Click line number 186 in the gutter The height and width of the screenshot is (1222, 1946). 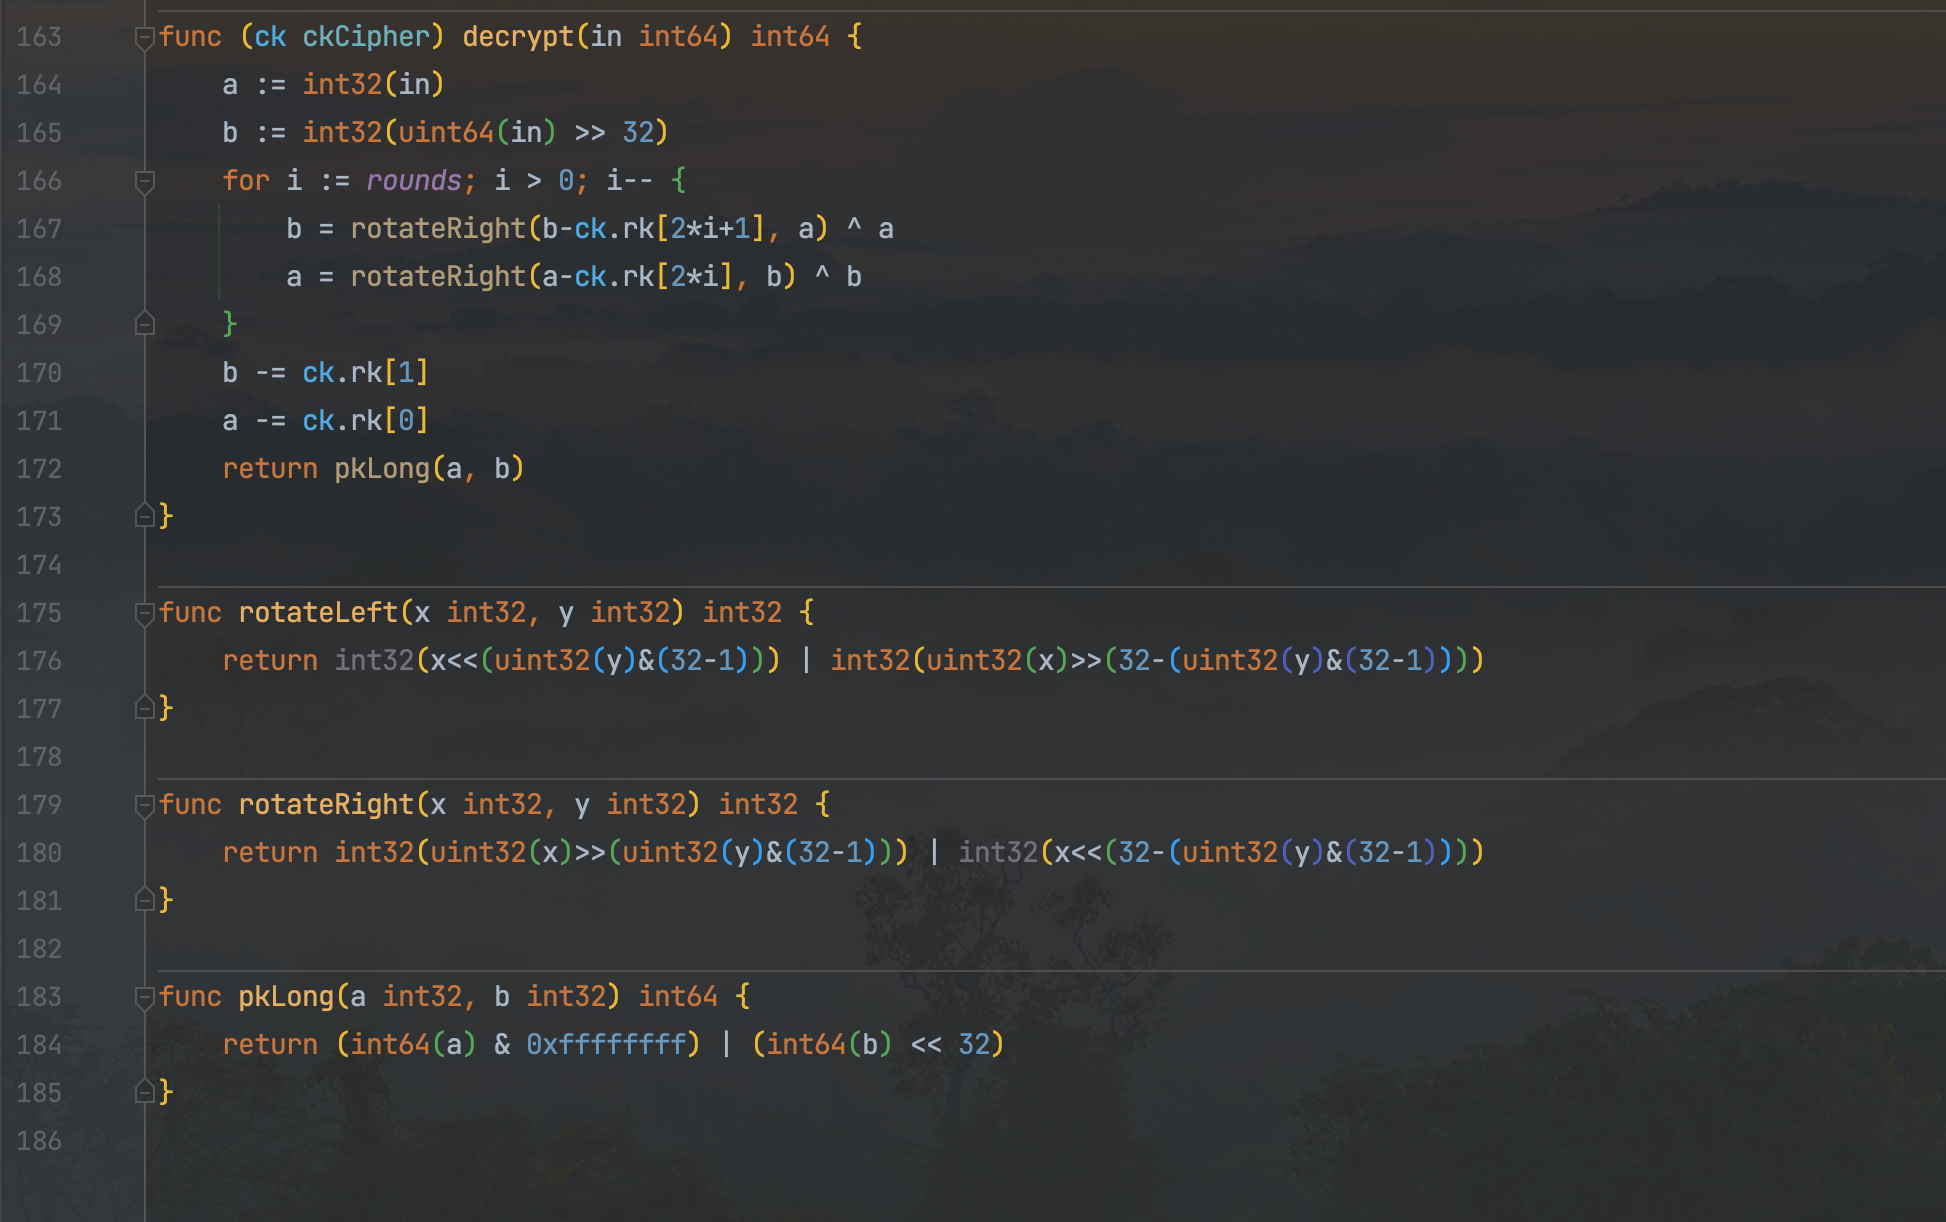(x=39, y=1141)
